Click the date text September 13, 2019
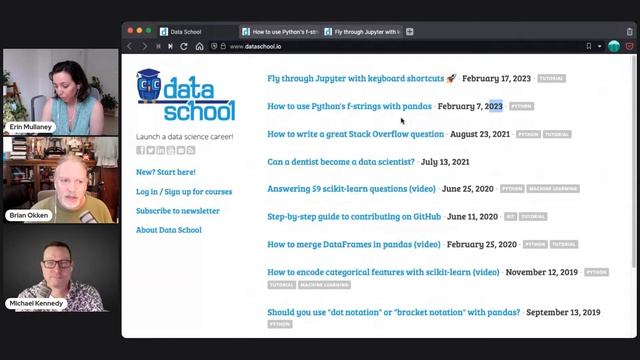Image resolution: width=640 pixels, height=360 pixels. tap(563, 312)
